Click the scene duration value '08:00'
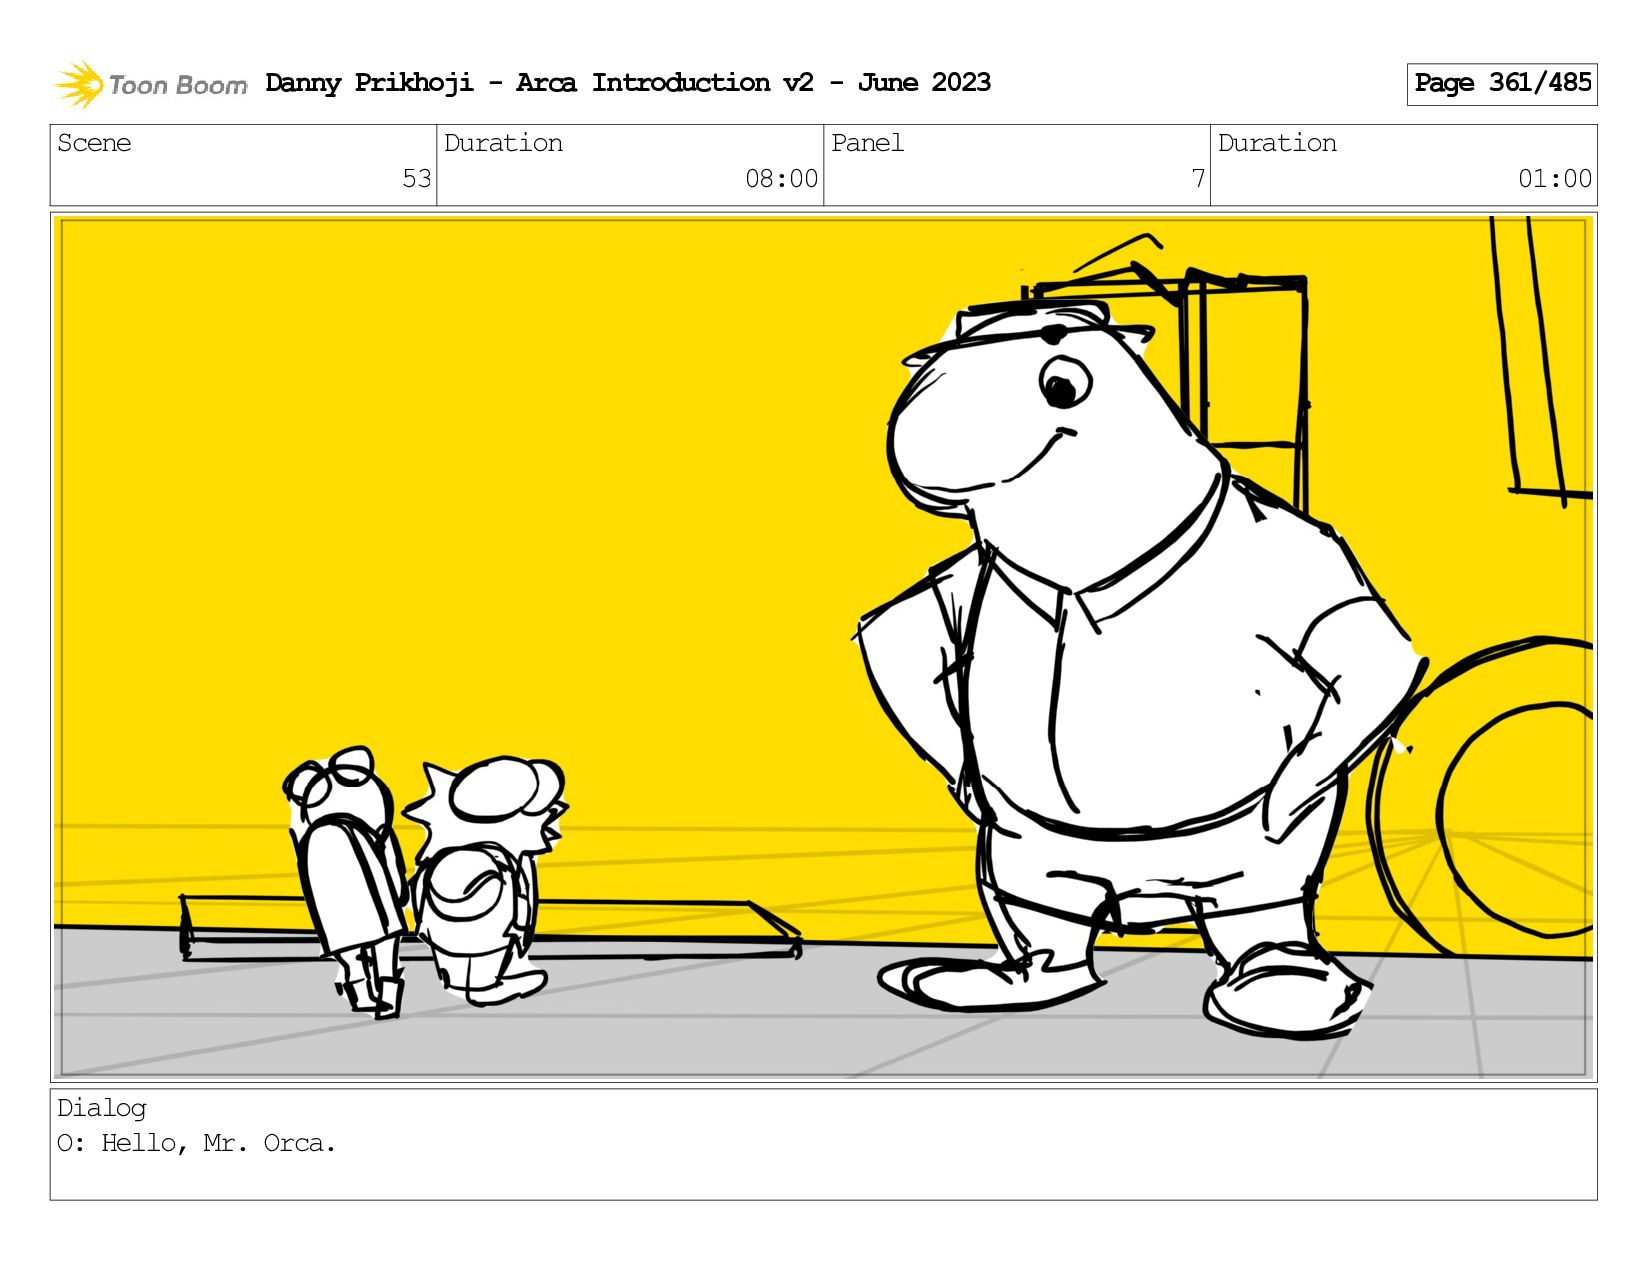This screenshot has width=1650, height=1275. click(x=781, y=179)
